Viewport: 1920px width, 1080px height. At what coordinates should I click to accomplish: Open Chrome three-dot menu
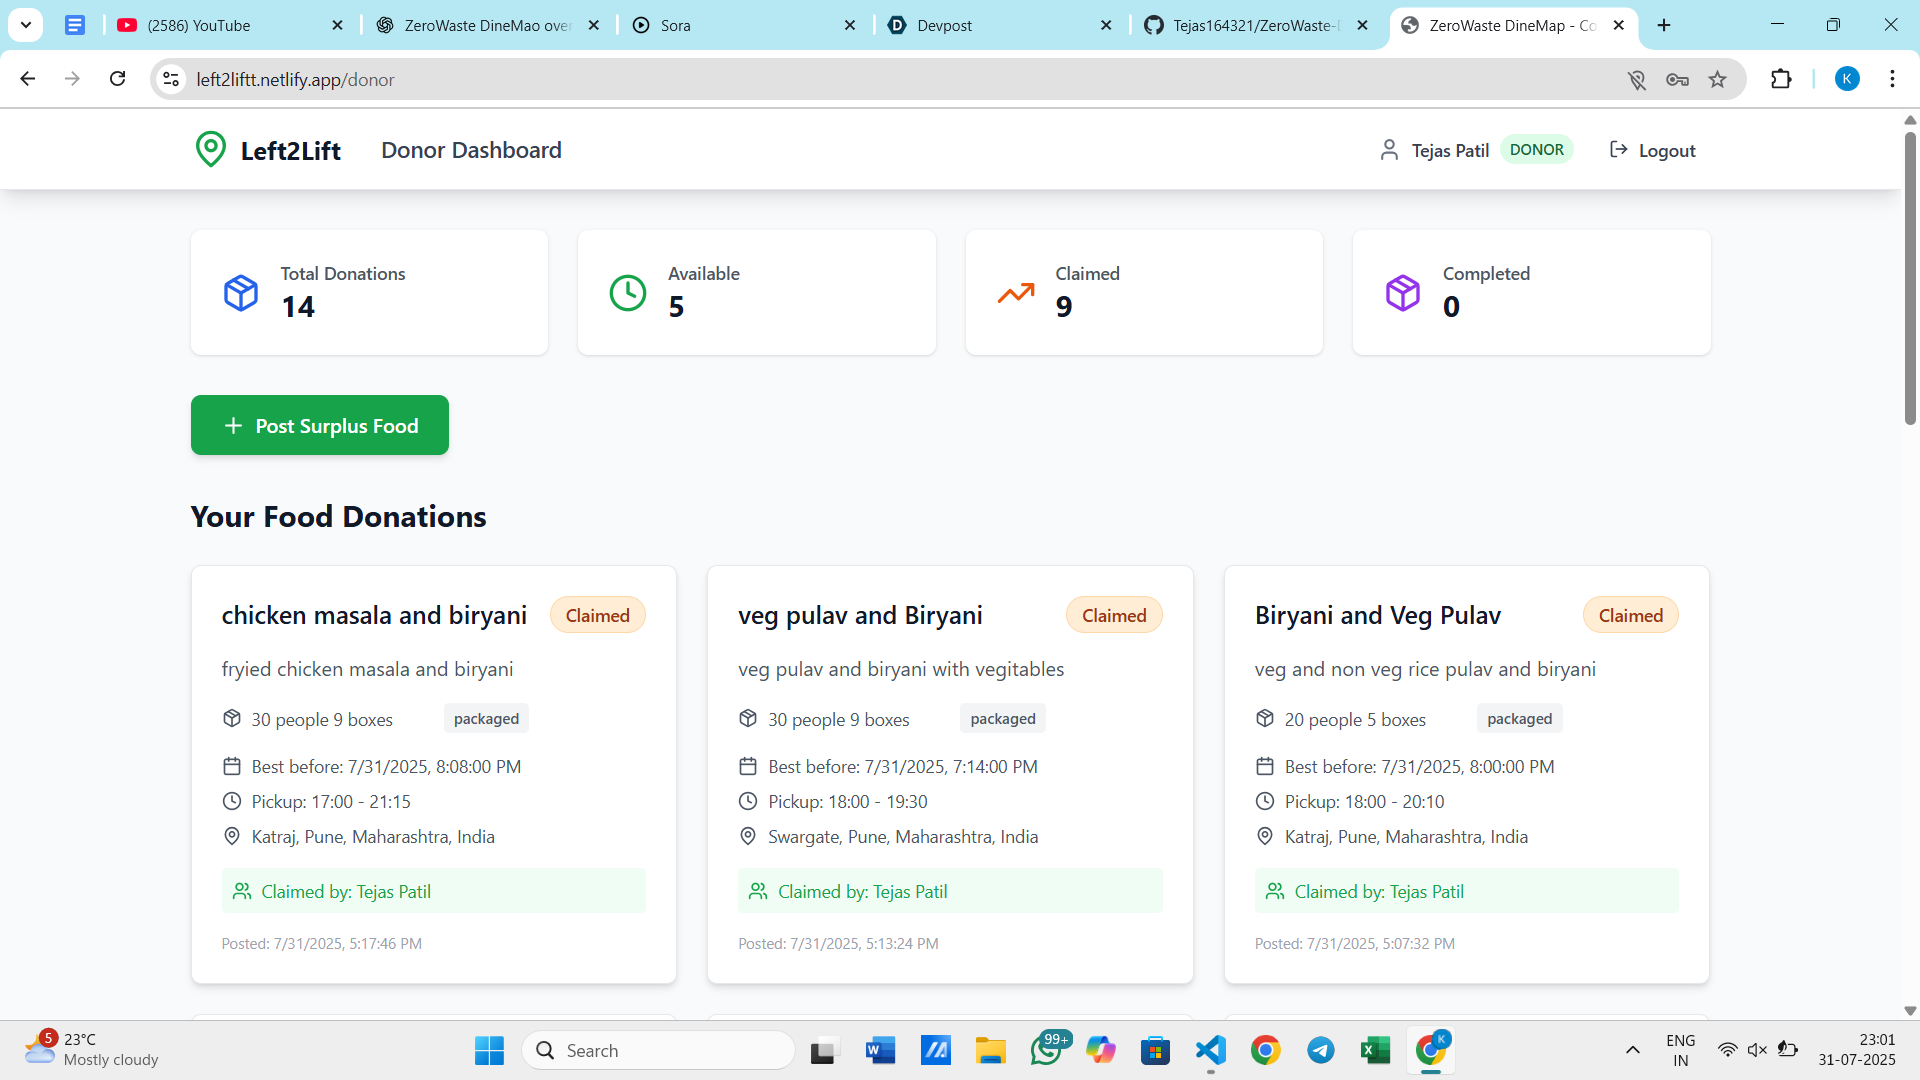[x=1892, y=79]
